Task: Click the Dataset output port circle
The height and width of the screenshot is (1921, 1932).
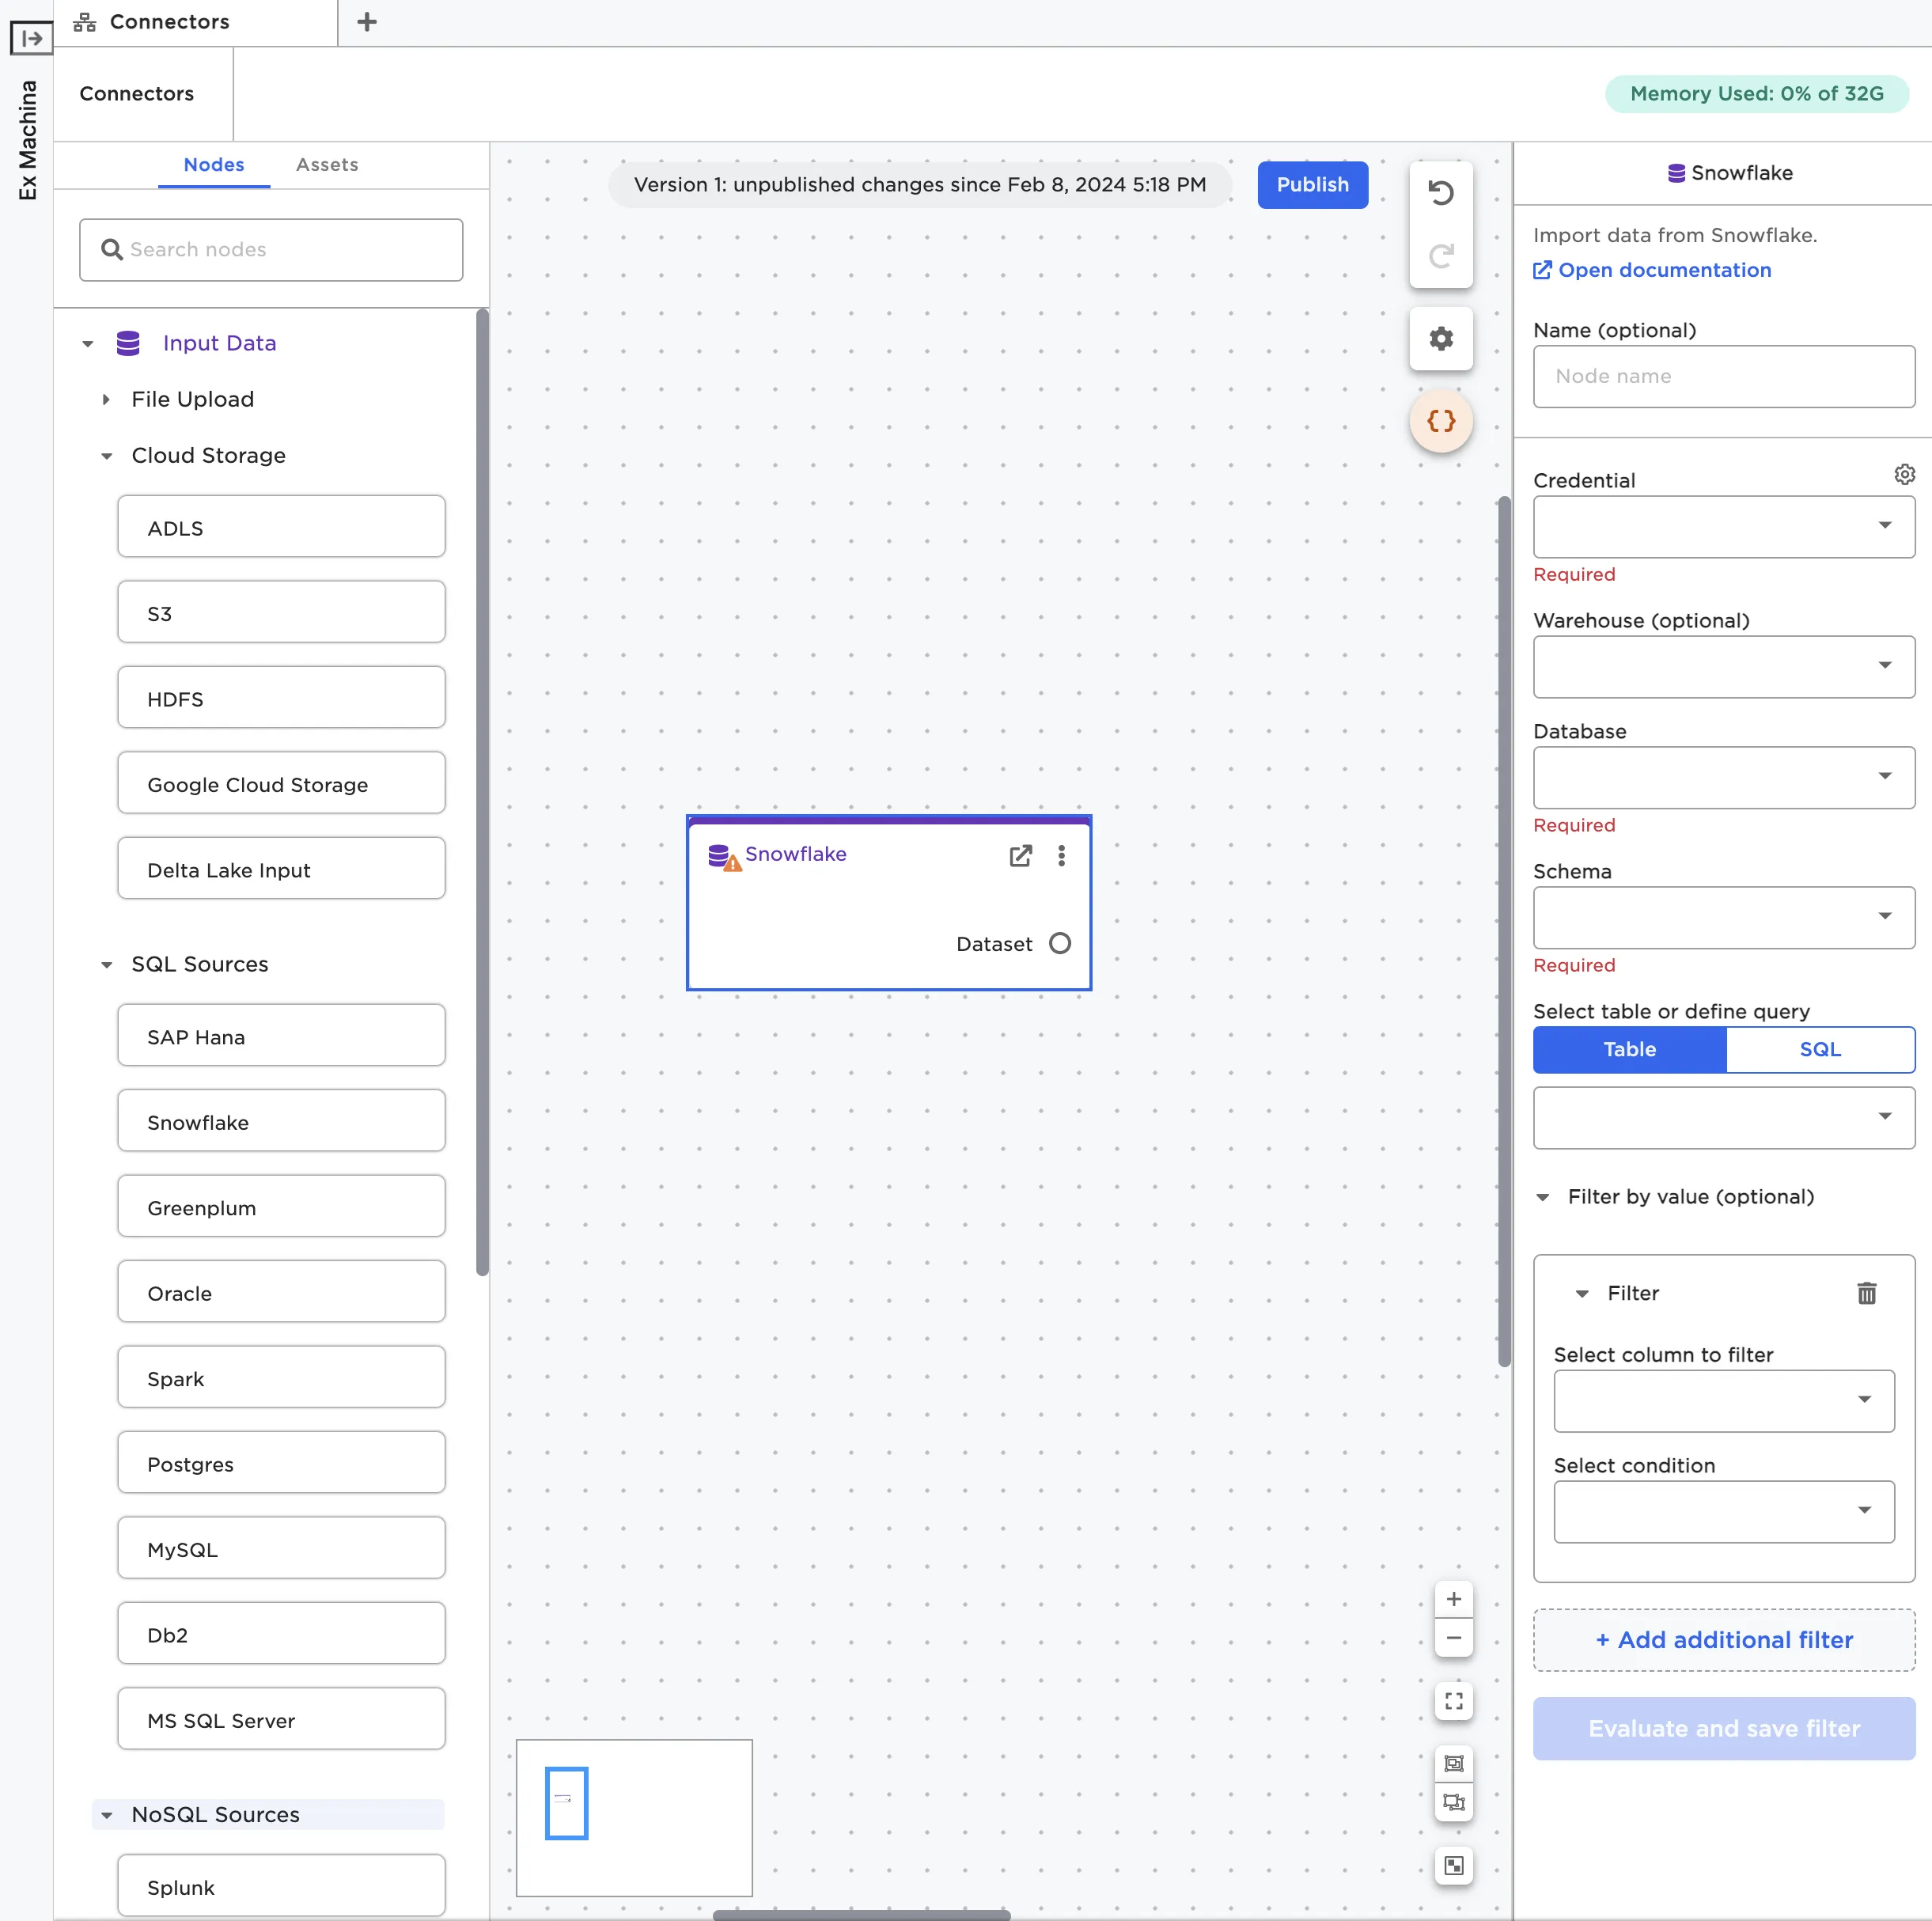Action: pos(1060,943)
